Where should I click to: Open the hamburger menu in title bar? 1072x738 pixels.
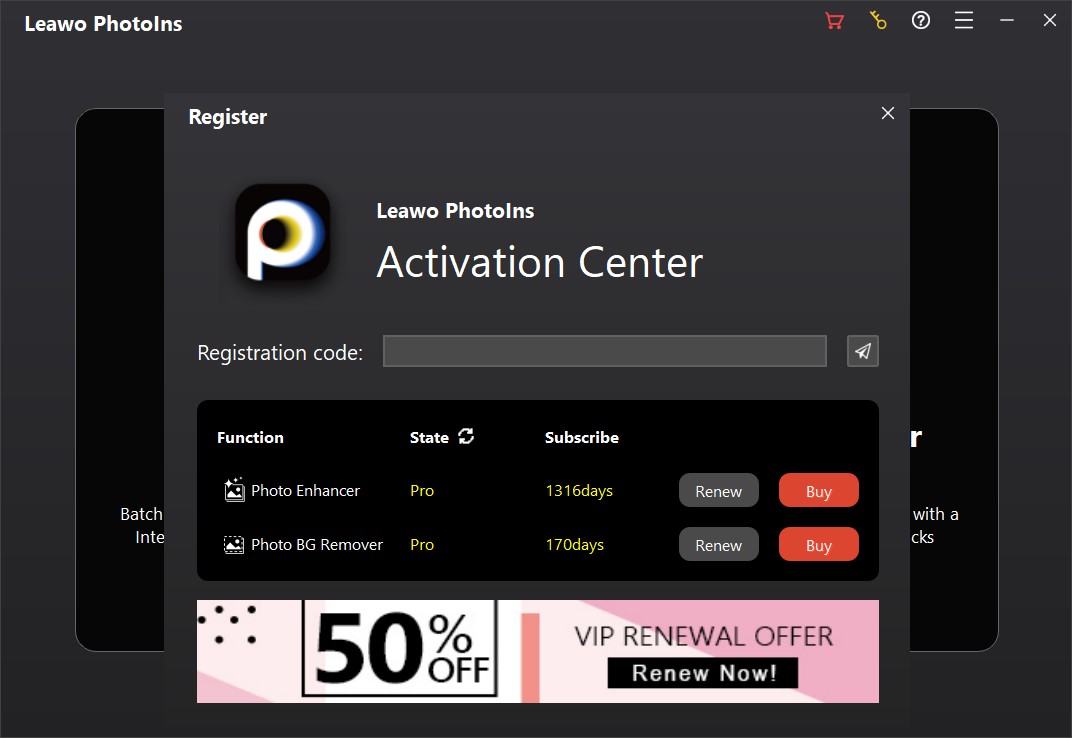(964, 21)
